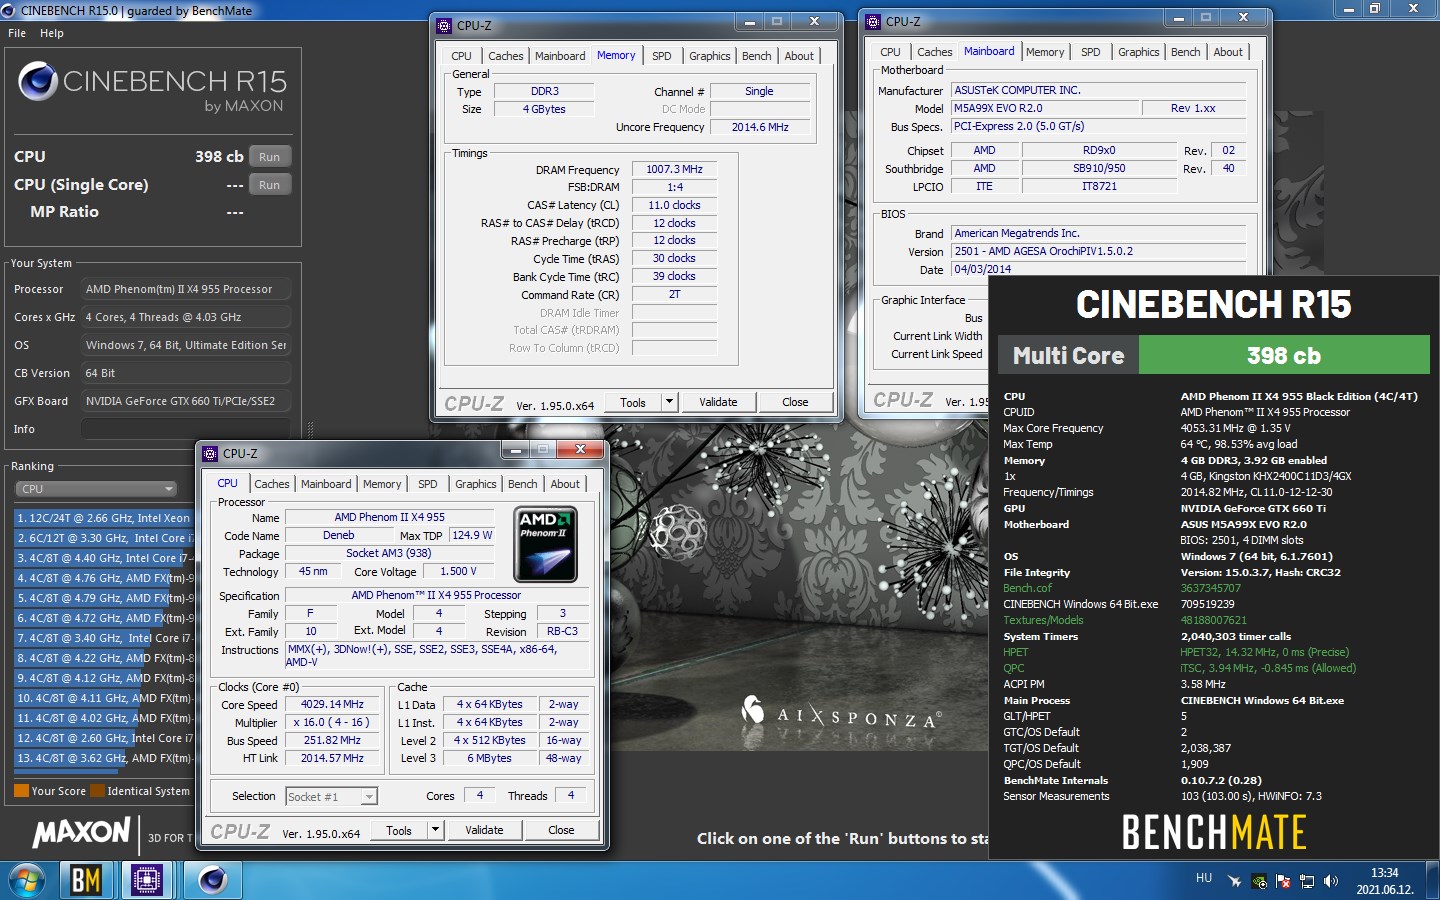This screenshot has height=900, width=1440.
Task: Switch to CPU tab in Mainboard CPU-Z window
Action: (x=890, y=52)
